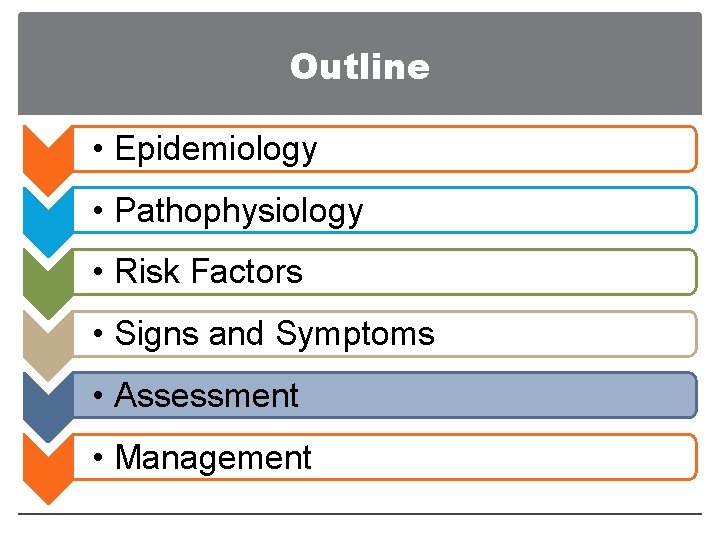Click the Outline slide title
720x540 pixels.
pyautogui.click(x=360, y=67)
